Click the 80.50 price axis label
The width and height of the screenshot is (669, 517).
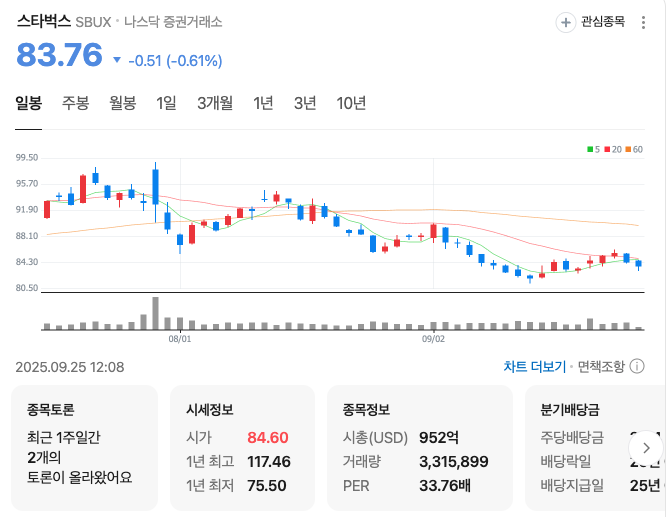27,288
